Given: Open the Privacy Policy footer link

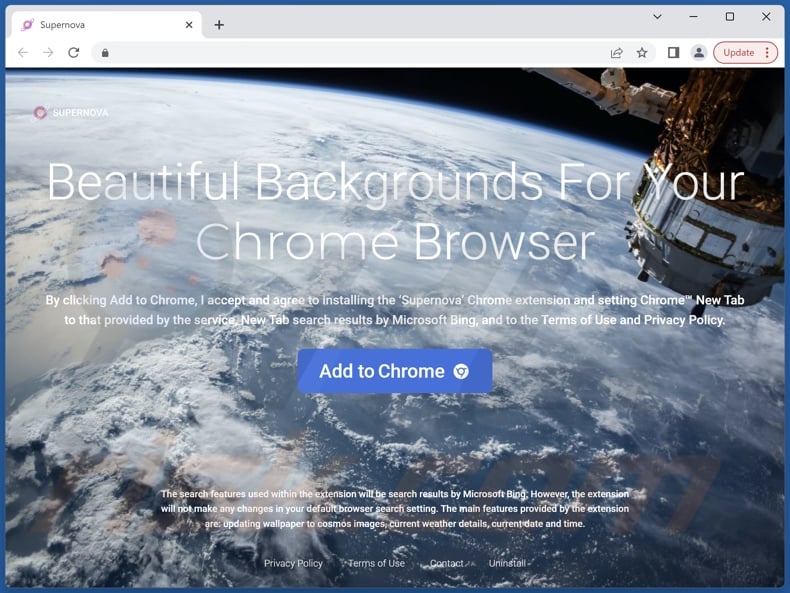Looking at the screenshot, I should click(x=293, y=563).
